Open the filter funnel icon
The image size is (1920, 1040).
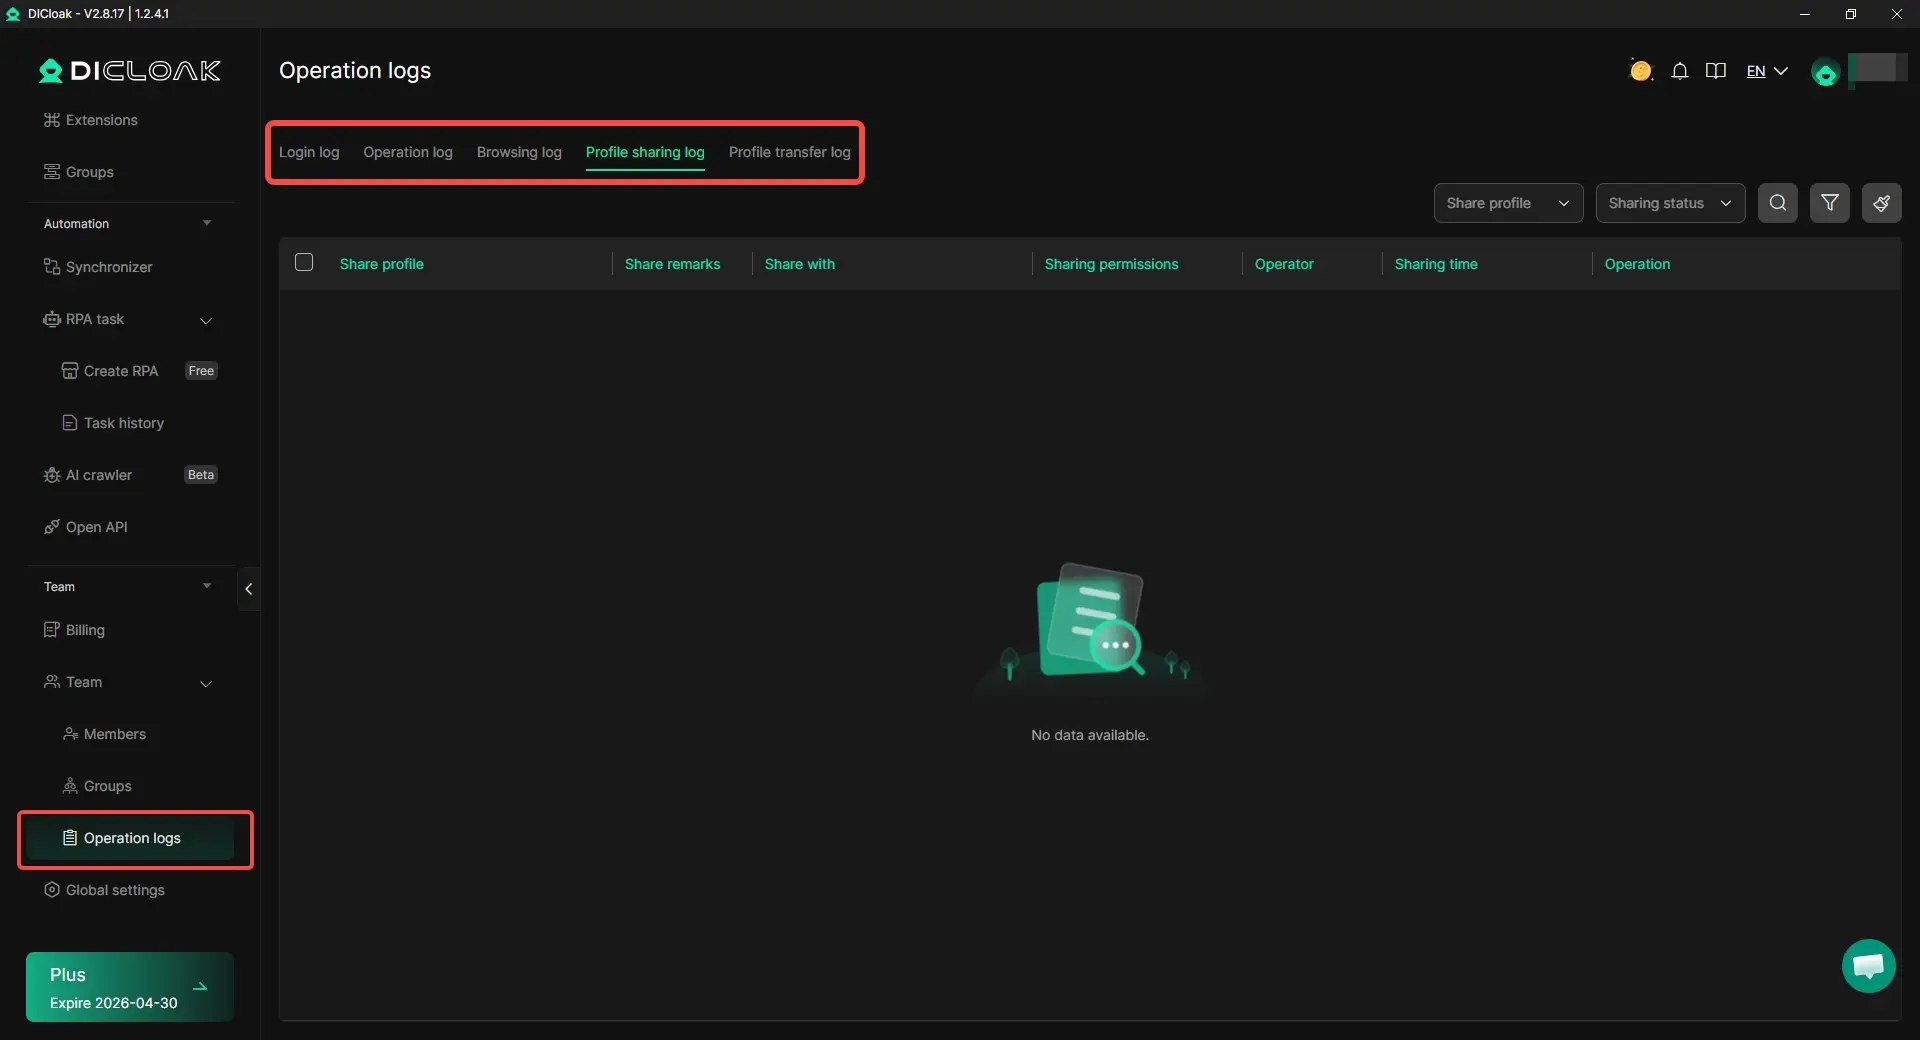coord(1829,203)
